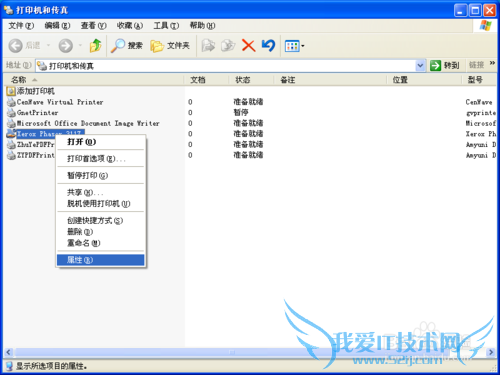Click the blue Undo arrow icon

[x=268, y=46]
